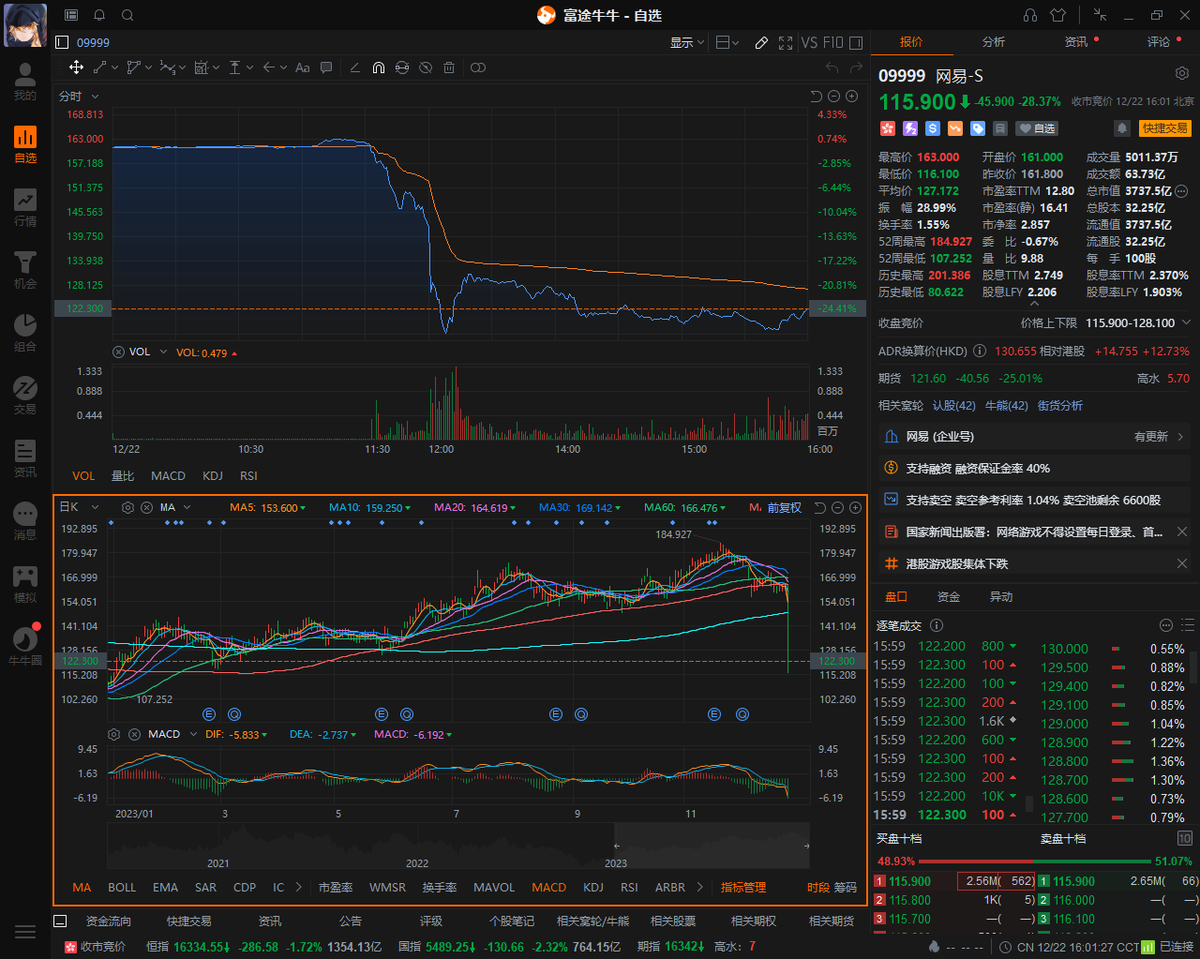Toggle the left panel icon beside 09999
This screenshot has width=1200, height=959.
62,42
